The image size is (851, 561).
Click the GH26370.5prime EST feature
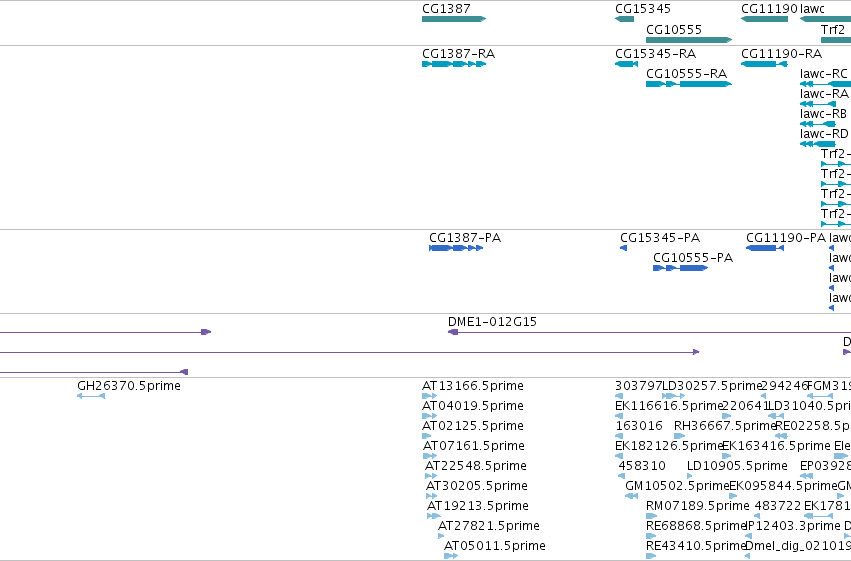91,396
